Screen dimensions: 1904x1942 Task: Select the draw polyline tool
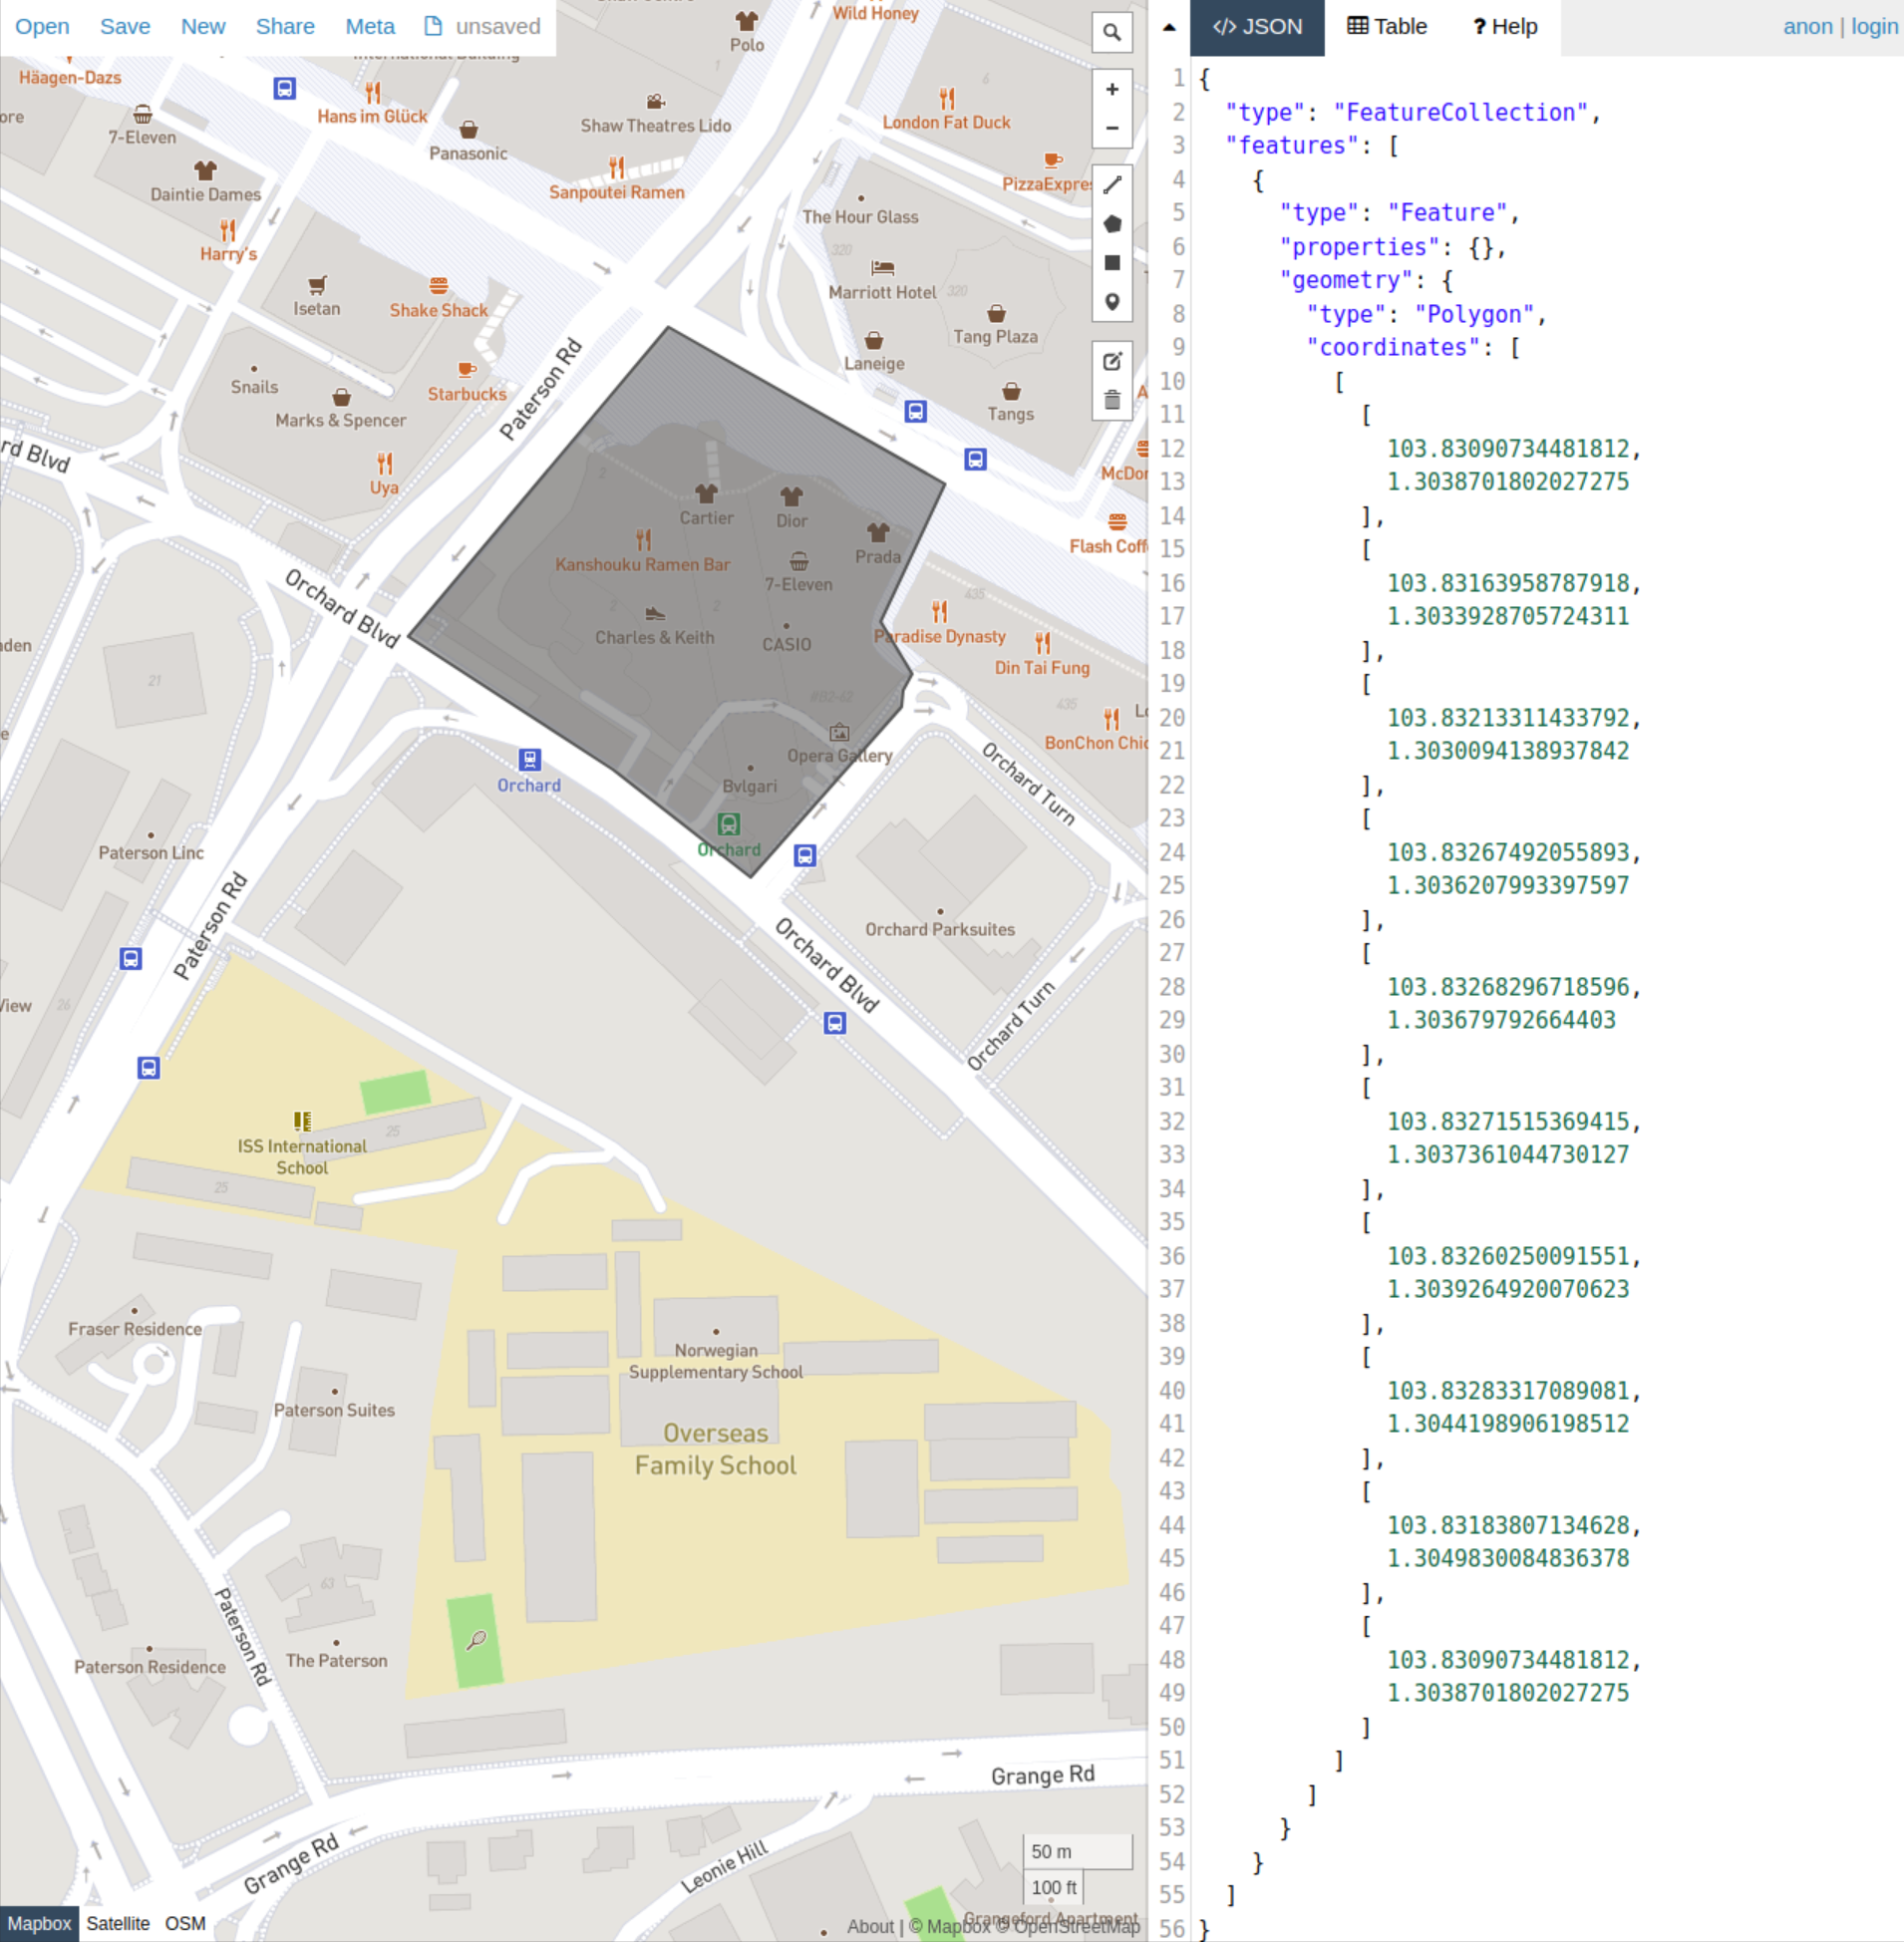pyautogui.click(x=1111, y=185)
